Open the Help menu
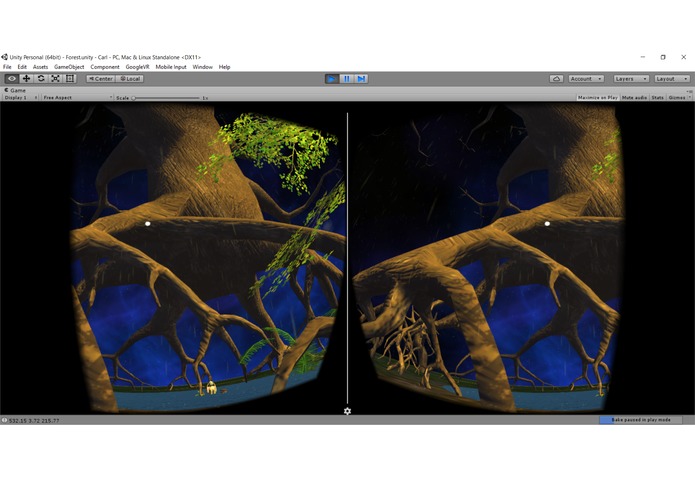The image size is (695, 494). pyautogui.click(x=224, y=67)
